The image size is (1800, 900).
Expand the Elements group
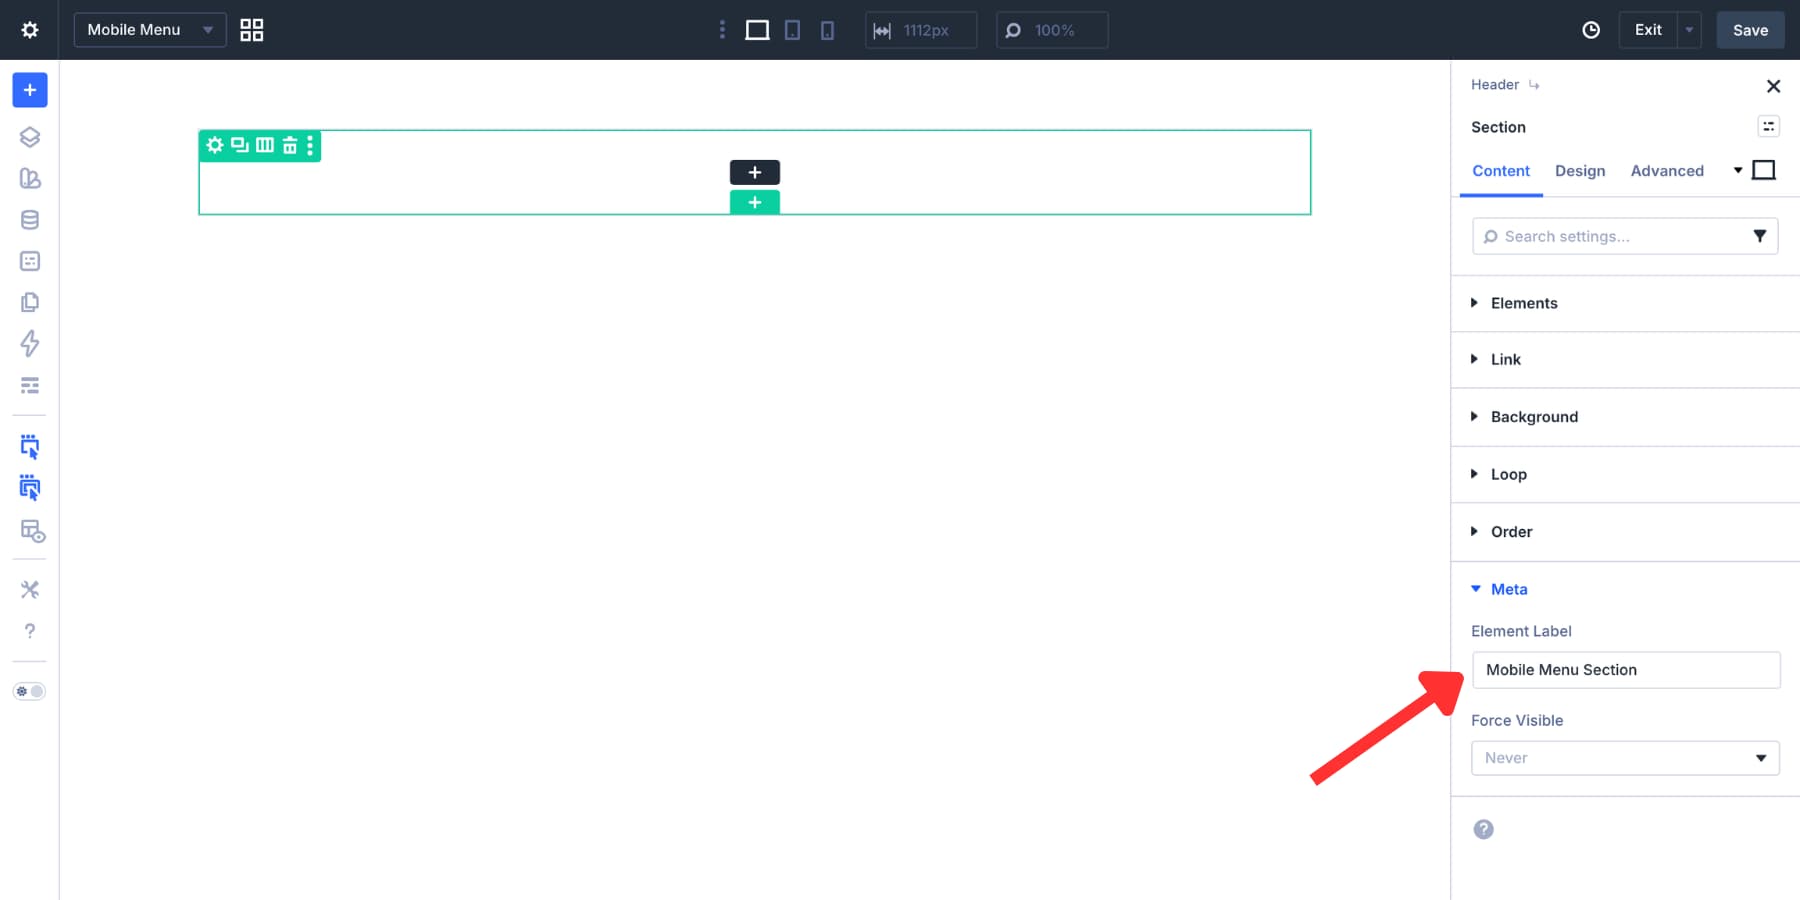[1626, 303]
